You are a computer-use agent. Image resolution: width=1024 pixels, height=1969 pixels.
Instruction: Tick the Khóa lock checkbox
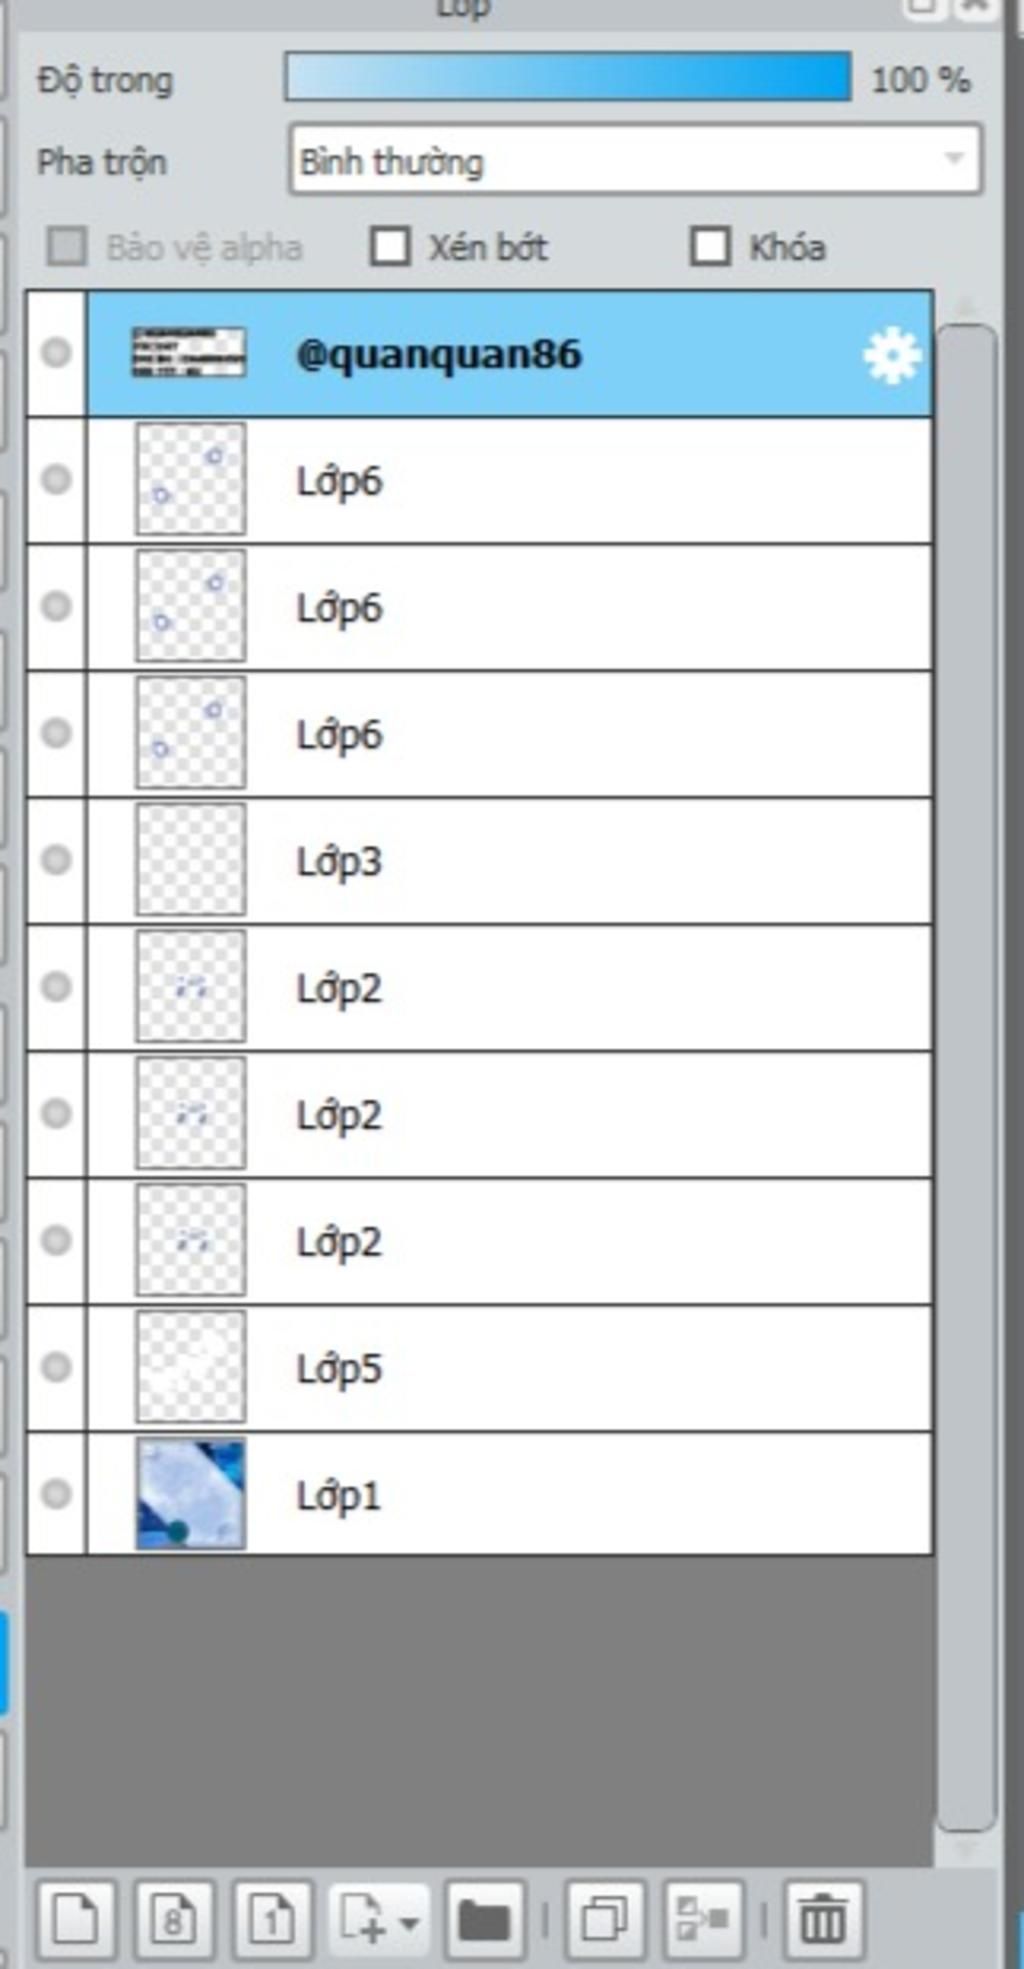(x=710, y=246)
